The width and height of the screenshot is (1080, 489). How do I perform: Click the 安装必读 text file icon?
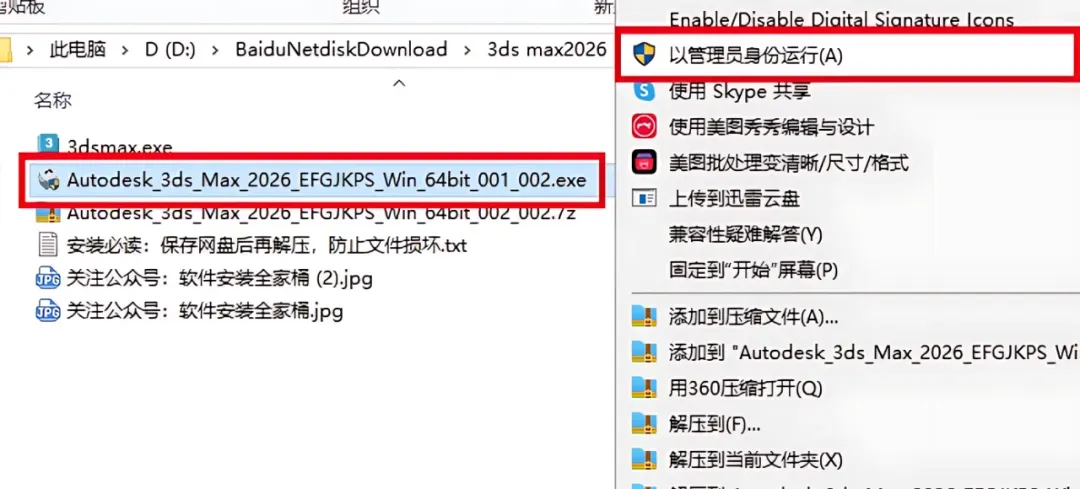(x=48, y=245)
